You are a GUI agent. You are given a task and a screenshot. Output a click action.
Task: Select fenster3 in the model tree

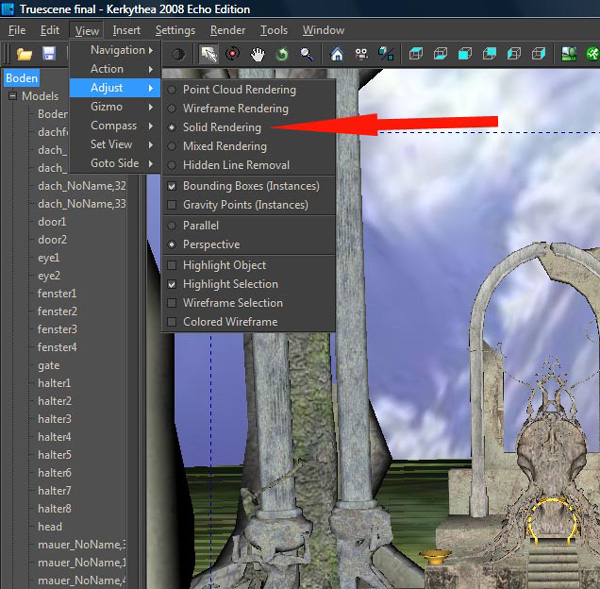coord(57,330)
